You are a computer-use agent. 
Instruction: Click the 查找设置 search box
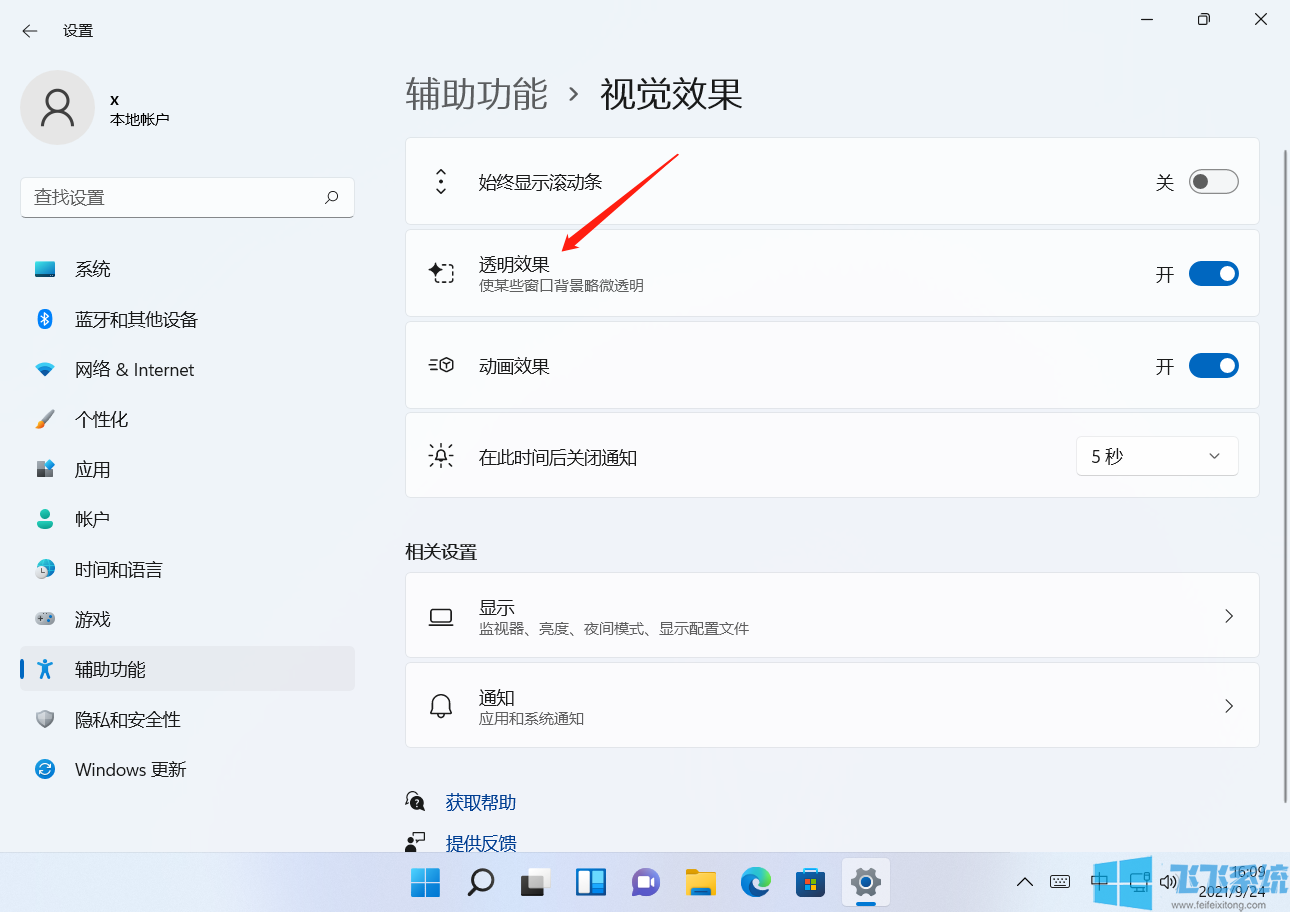pos(187,197)
